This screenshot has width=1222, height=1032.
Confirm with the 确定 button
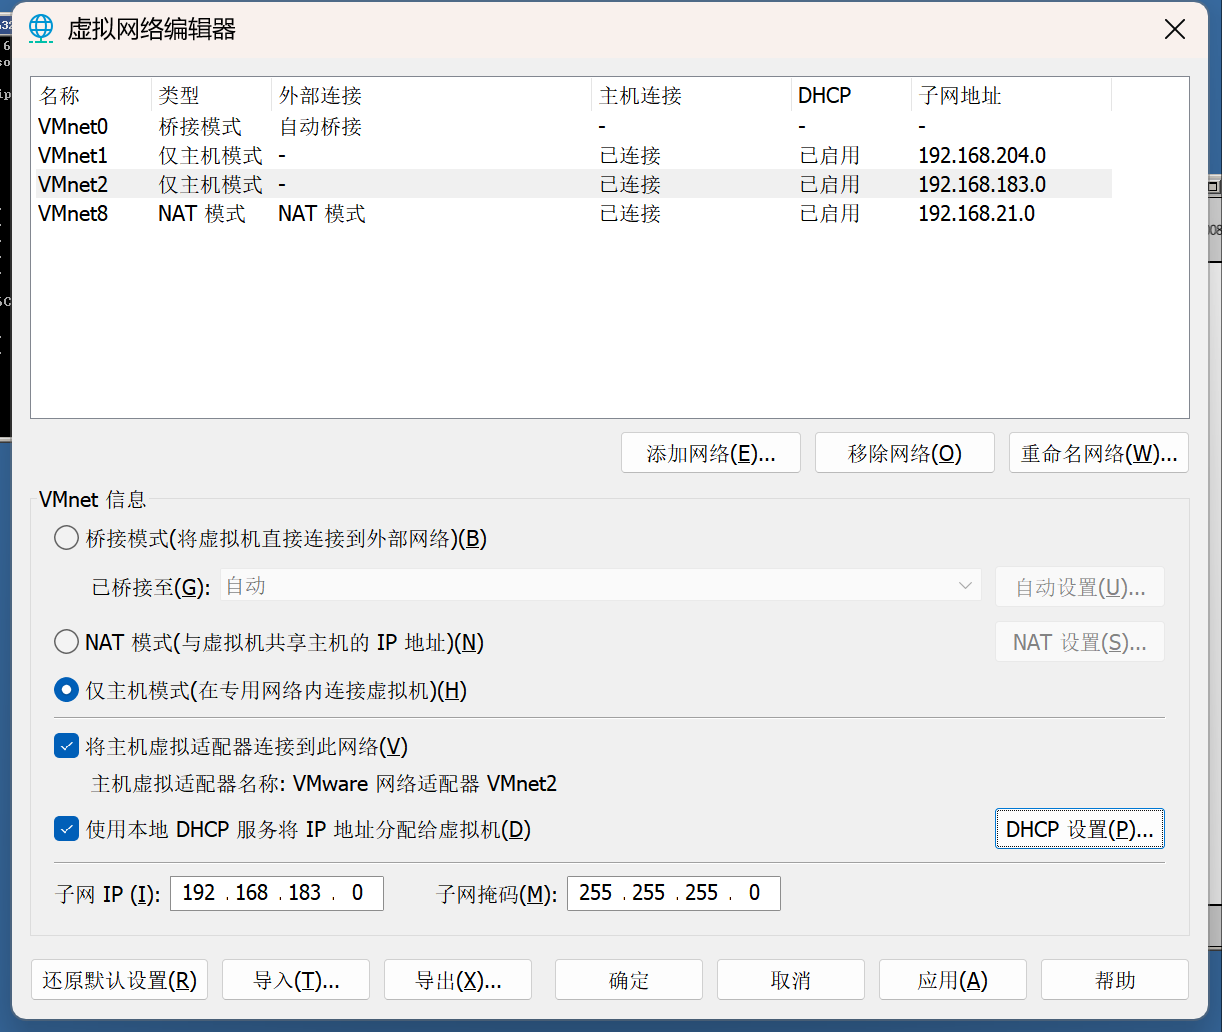tap(629, 980)
